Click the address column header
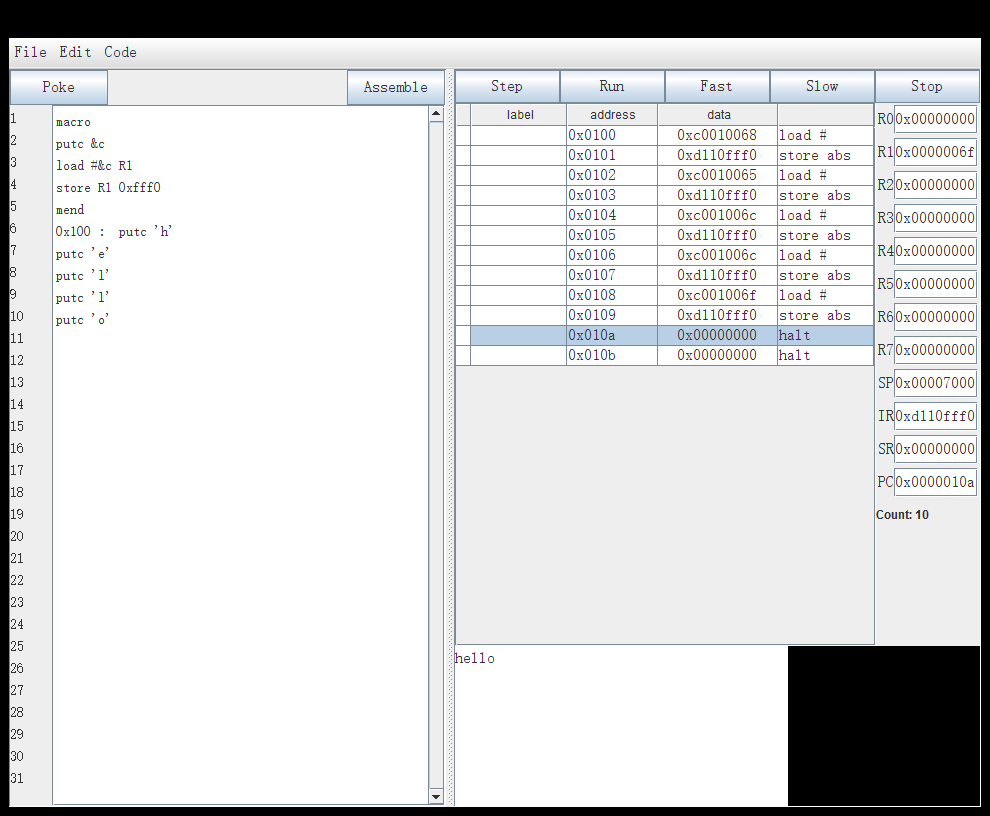 tap(612, 115)
